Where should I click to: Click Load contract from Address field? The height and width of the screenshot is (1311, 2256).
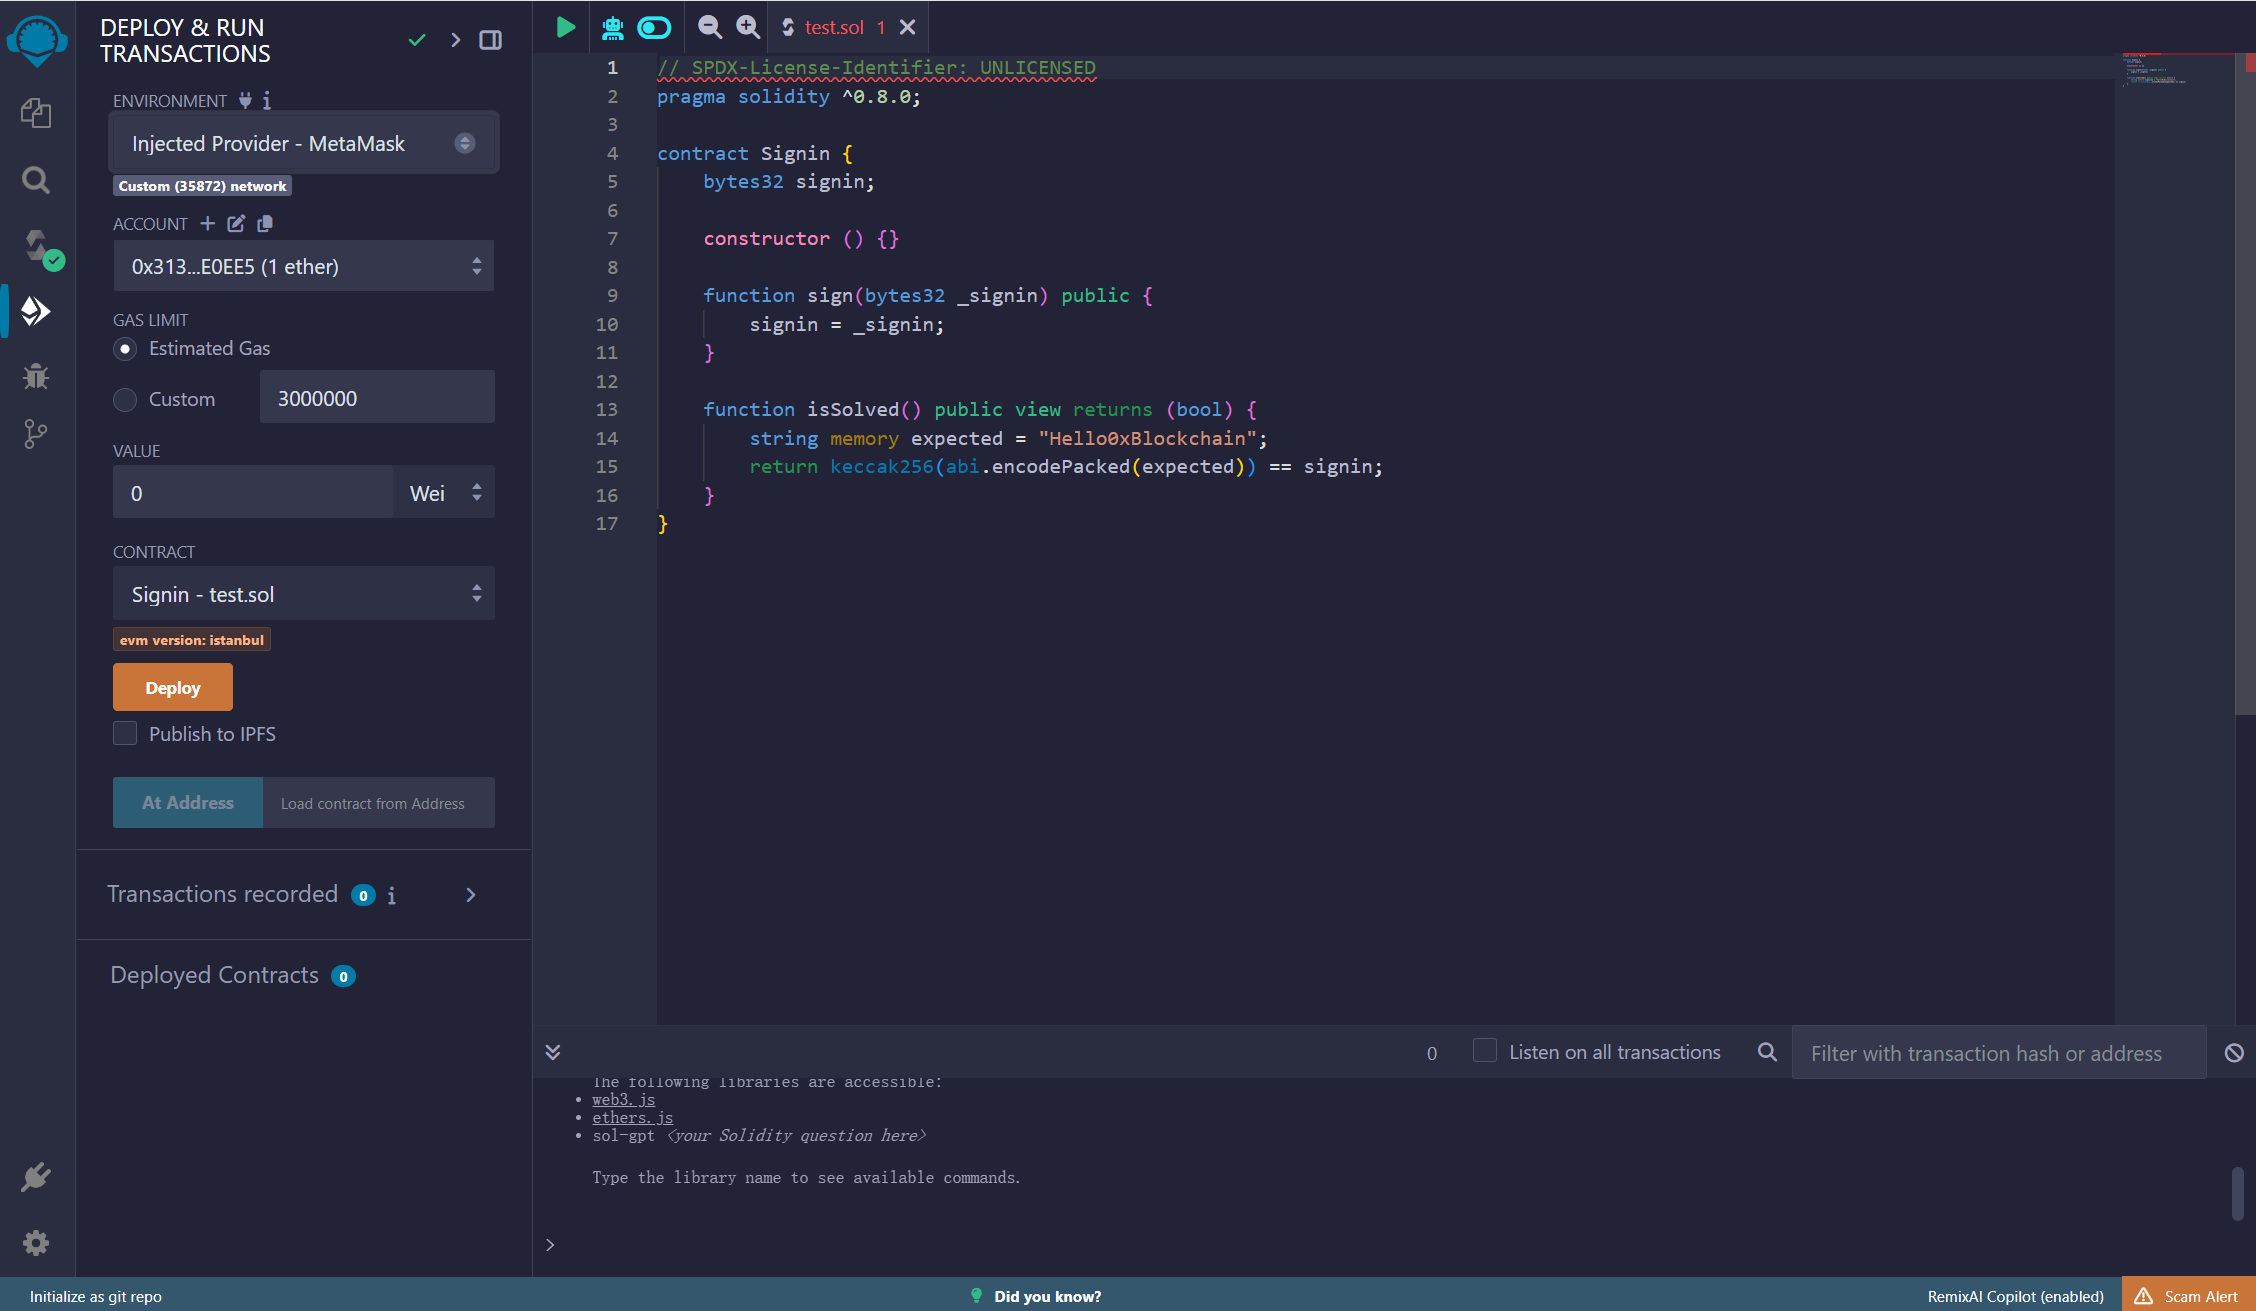pos(379,802)
